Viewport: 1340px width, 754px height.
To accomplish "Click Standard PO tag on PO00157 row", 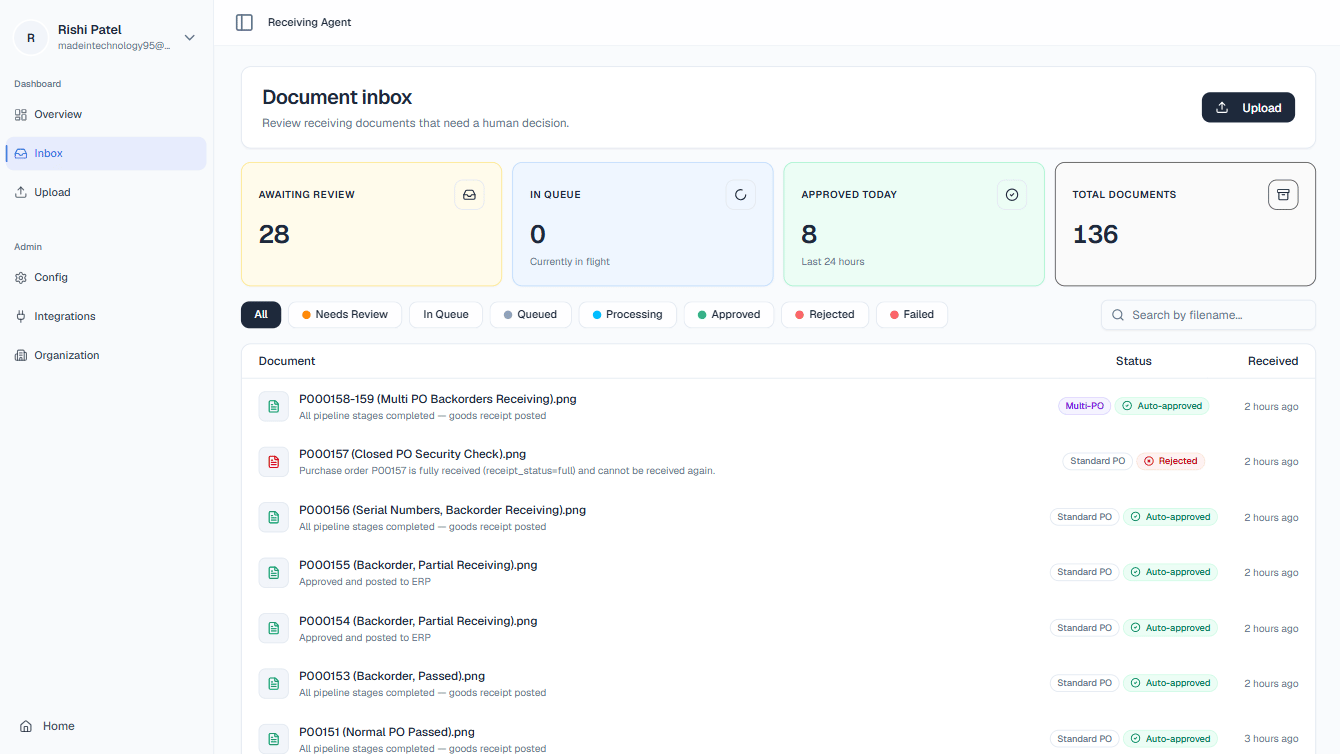I will [1097, 462].
